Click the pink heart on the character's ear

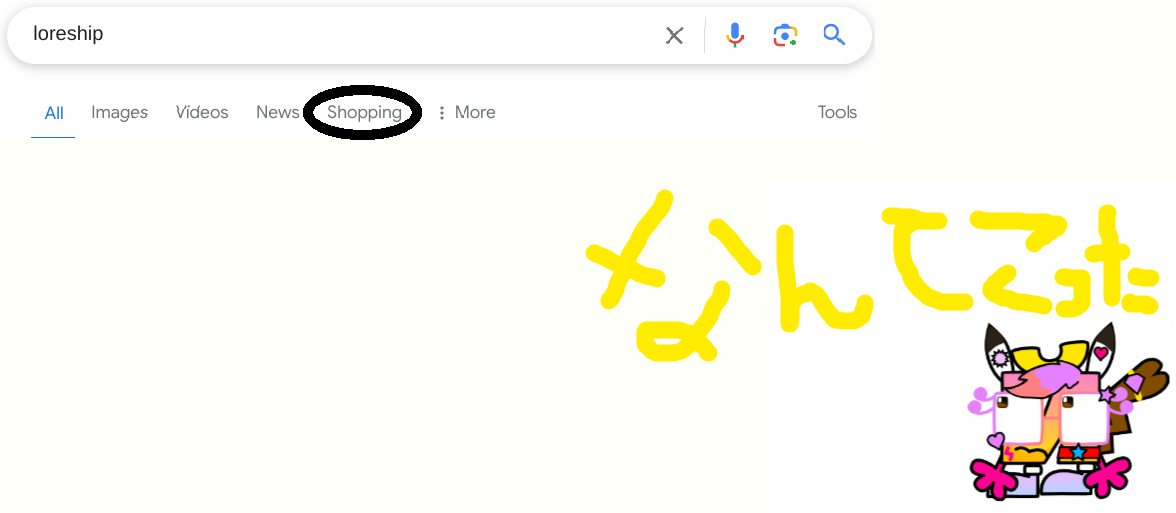tap(1100, 351)
